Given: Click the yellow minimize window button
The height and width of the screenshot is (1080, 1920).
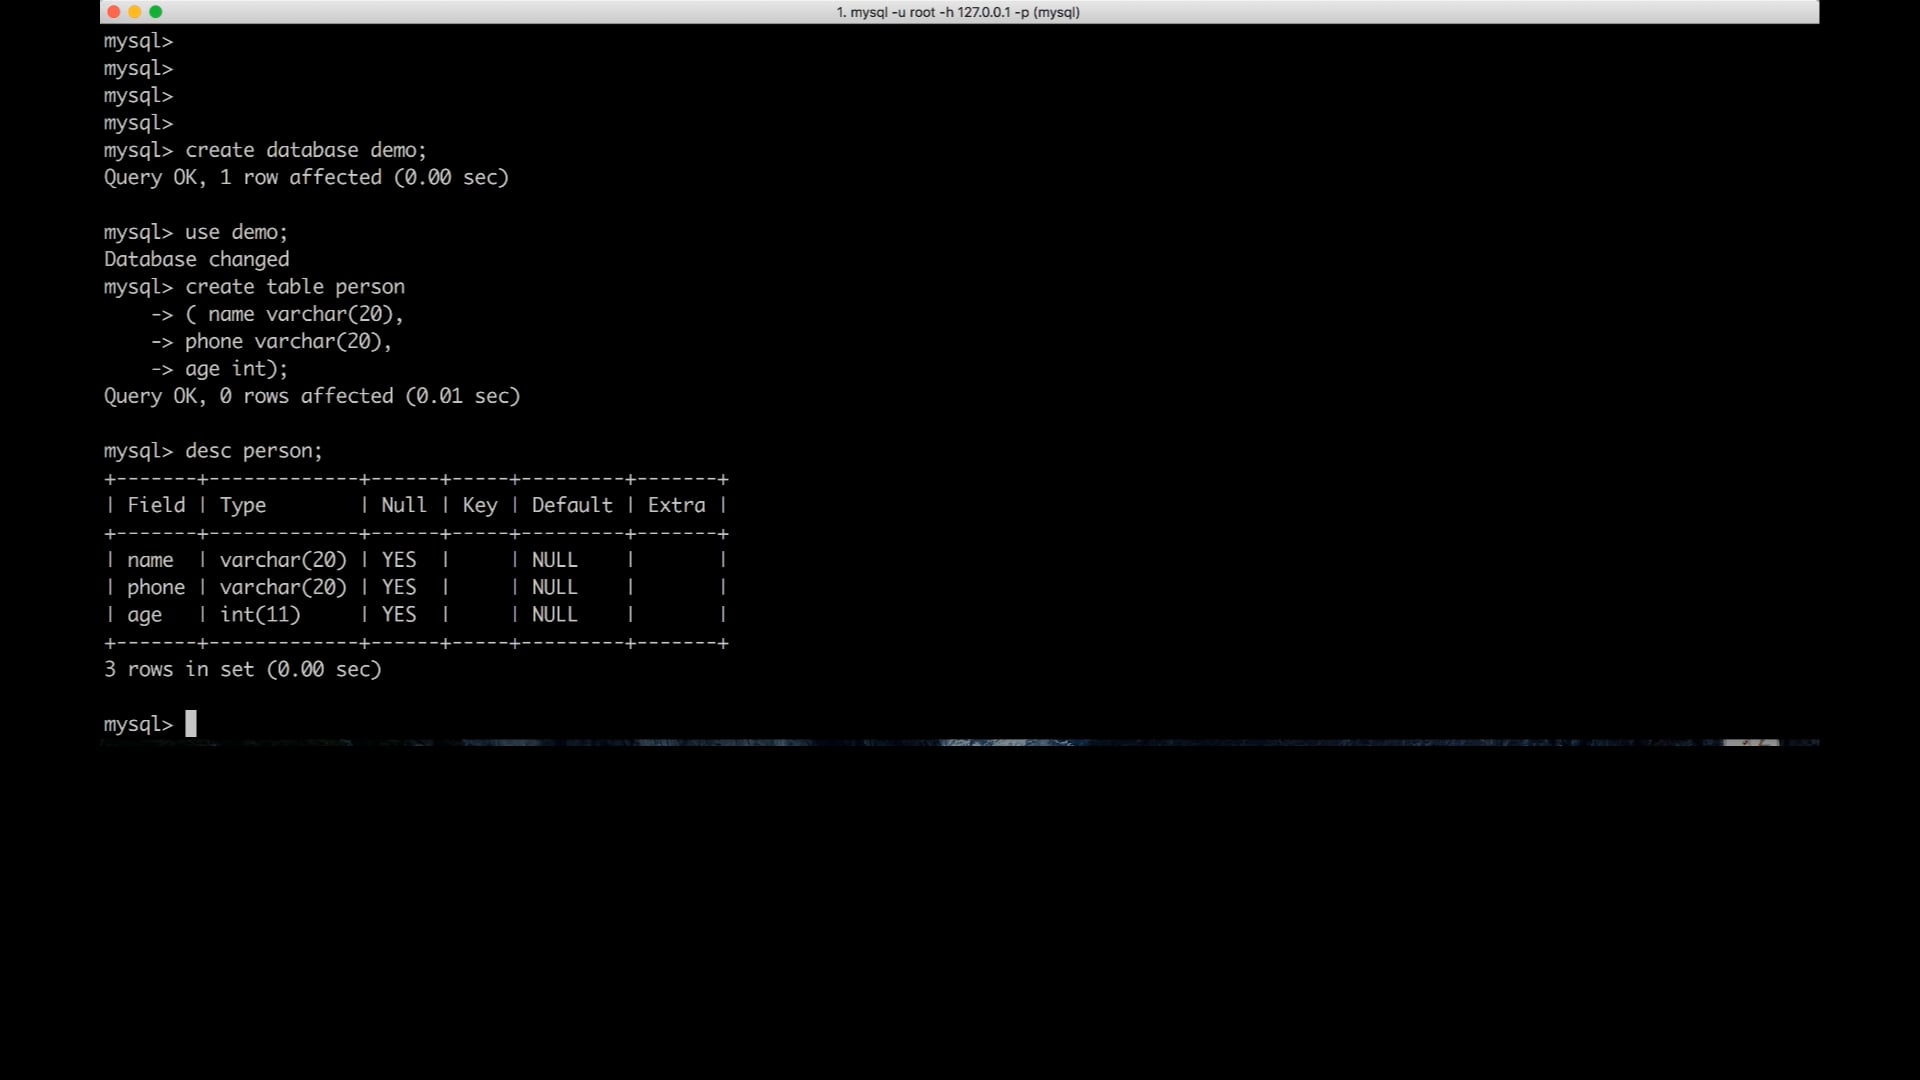Looking at the screenshot, I should click(135, 12).
